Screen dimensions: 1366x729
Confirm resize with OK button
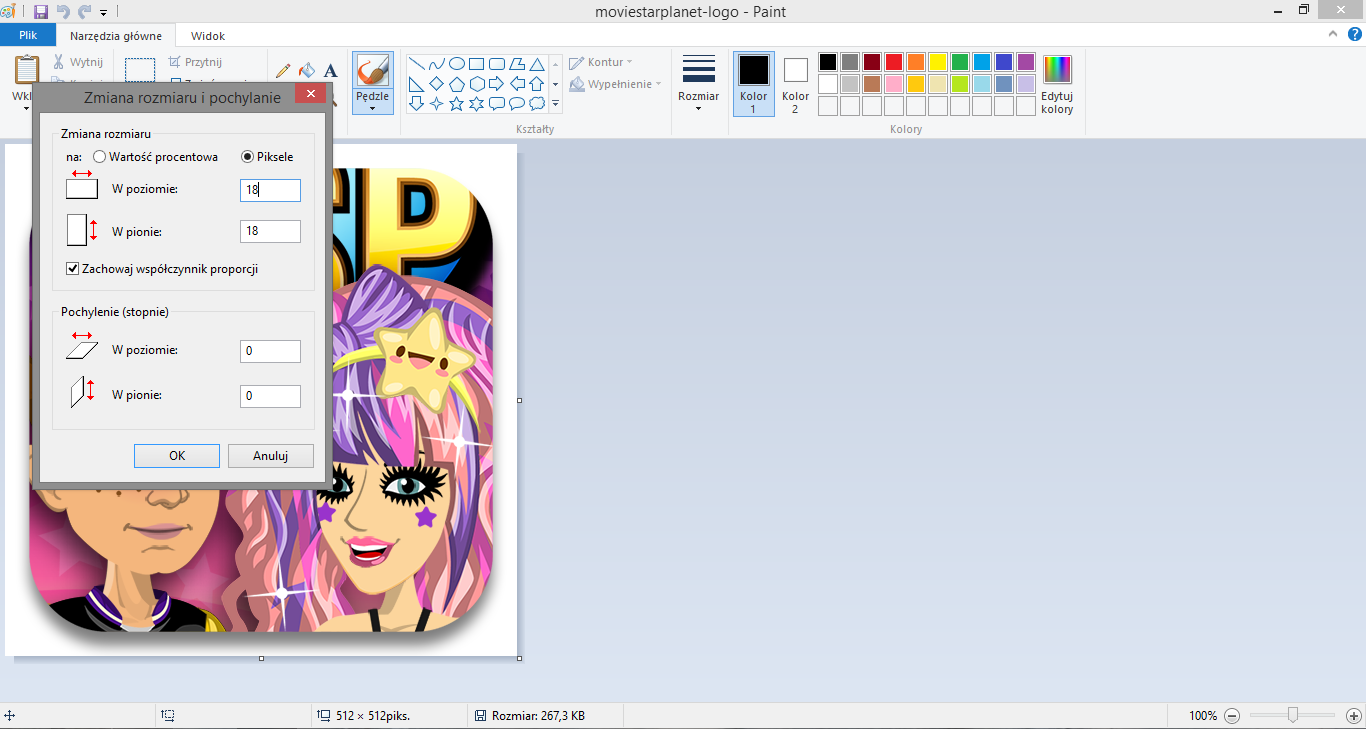(x=177, y=456)
